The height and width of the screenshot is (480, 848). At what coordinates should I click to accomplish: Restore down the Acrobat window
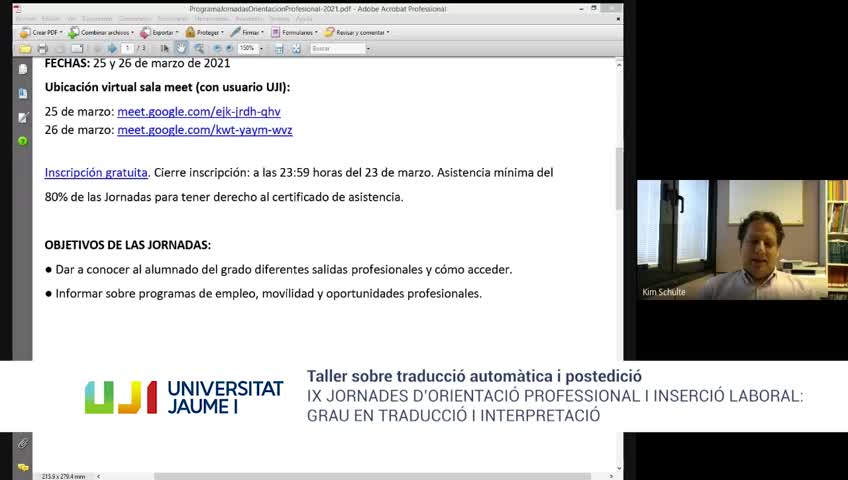[x=594, y=9]
